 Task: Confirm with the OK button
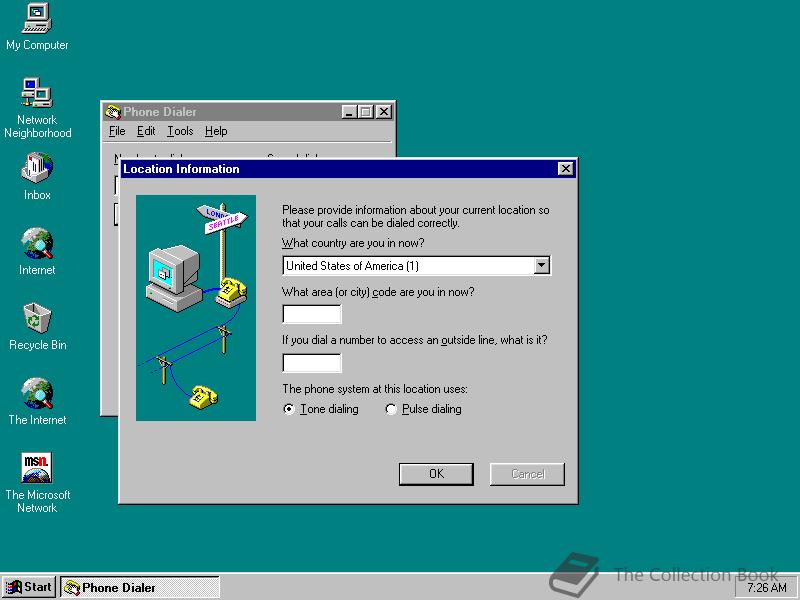pyautogui.click(x=436, y=474)
